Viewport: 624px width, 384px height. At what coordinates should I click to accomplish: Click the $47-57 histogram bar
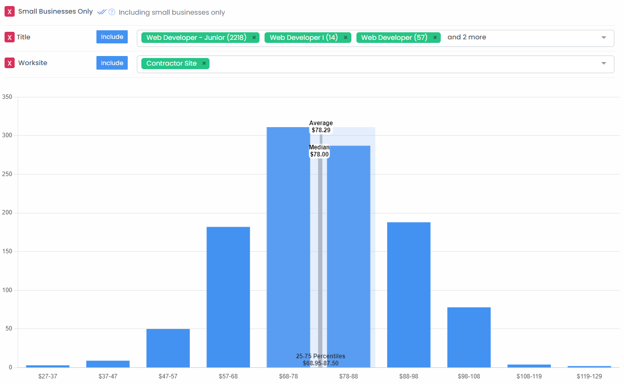pyautogui.click(x=168, y=348)
